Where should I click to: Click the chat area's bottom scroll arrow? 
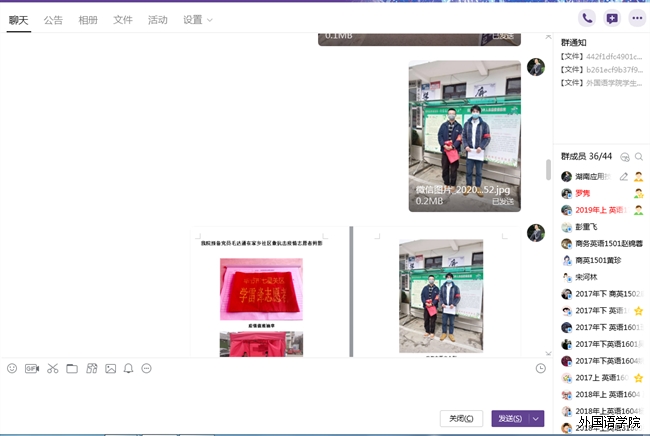(548, 354)
